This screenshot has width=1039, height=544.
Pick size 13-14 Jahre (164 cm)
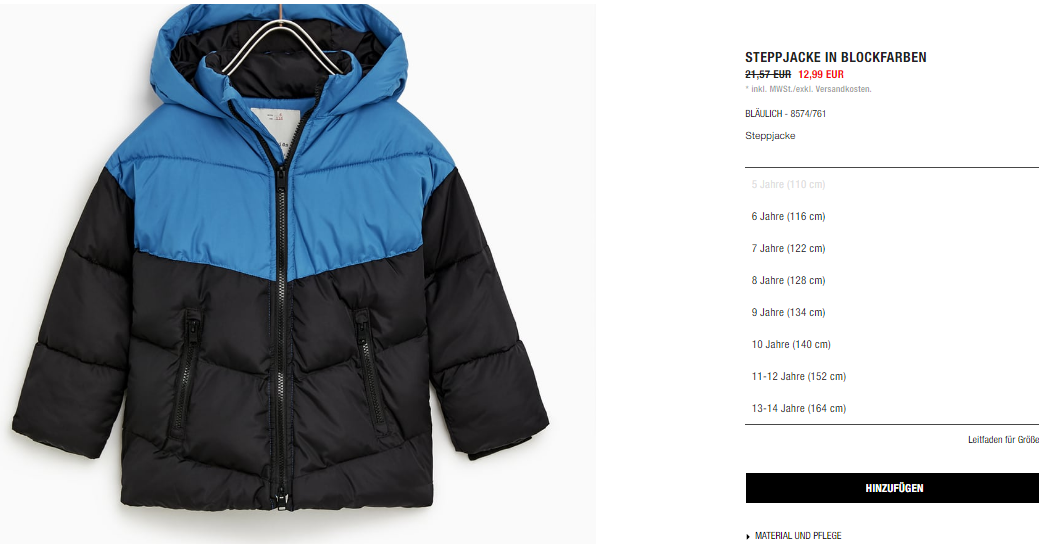(x=892, y=408)
